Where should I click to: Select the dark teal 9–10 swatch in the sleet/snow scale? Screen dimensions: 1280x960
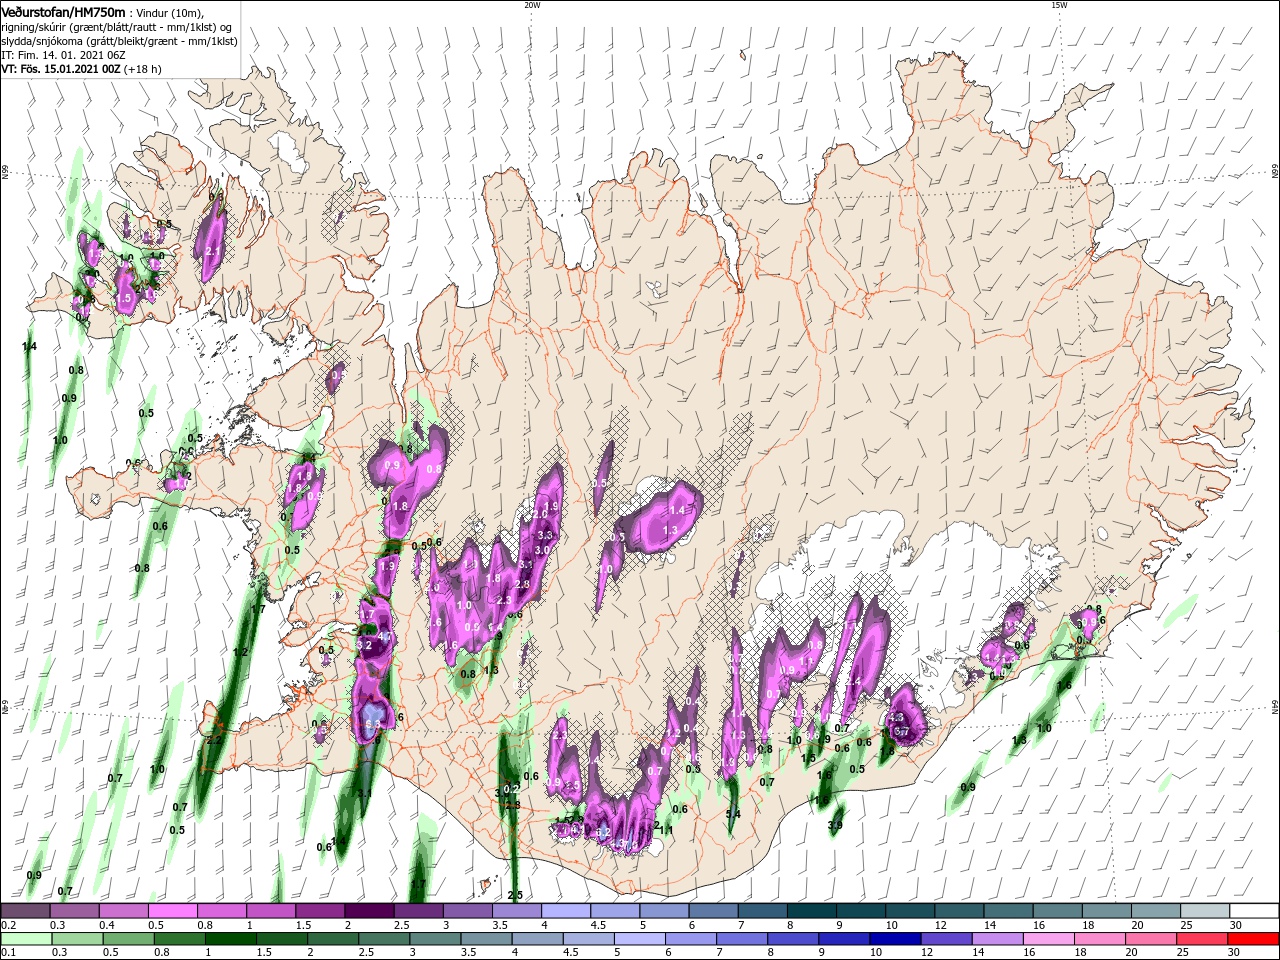(x=860, y=911)
